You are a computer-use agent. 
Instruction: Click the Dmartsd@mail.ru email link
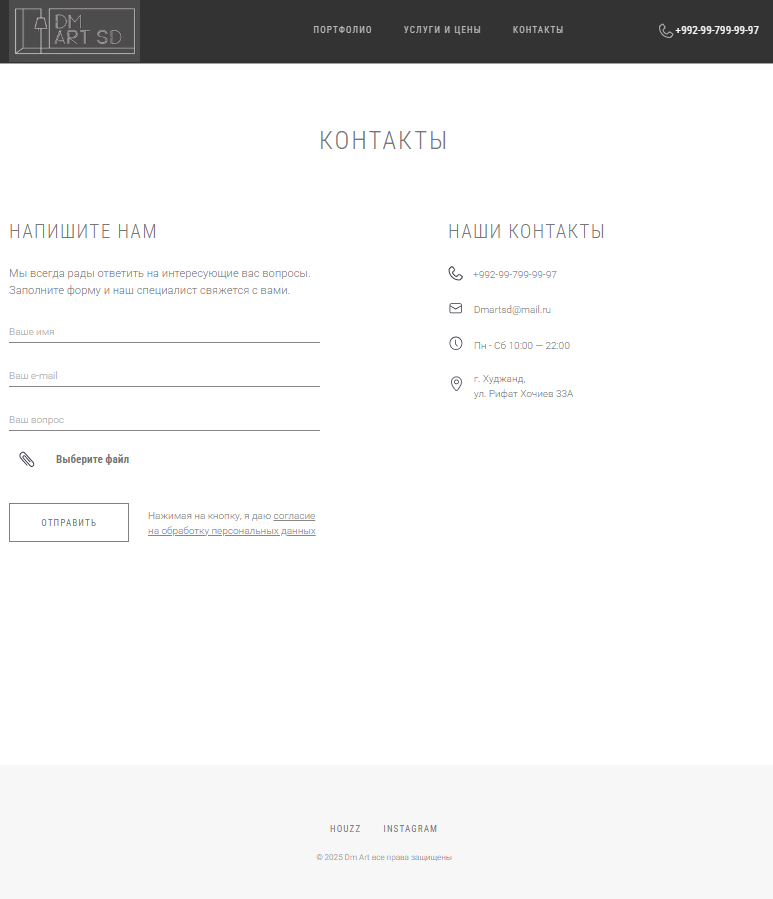pos(512,310)
